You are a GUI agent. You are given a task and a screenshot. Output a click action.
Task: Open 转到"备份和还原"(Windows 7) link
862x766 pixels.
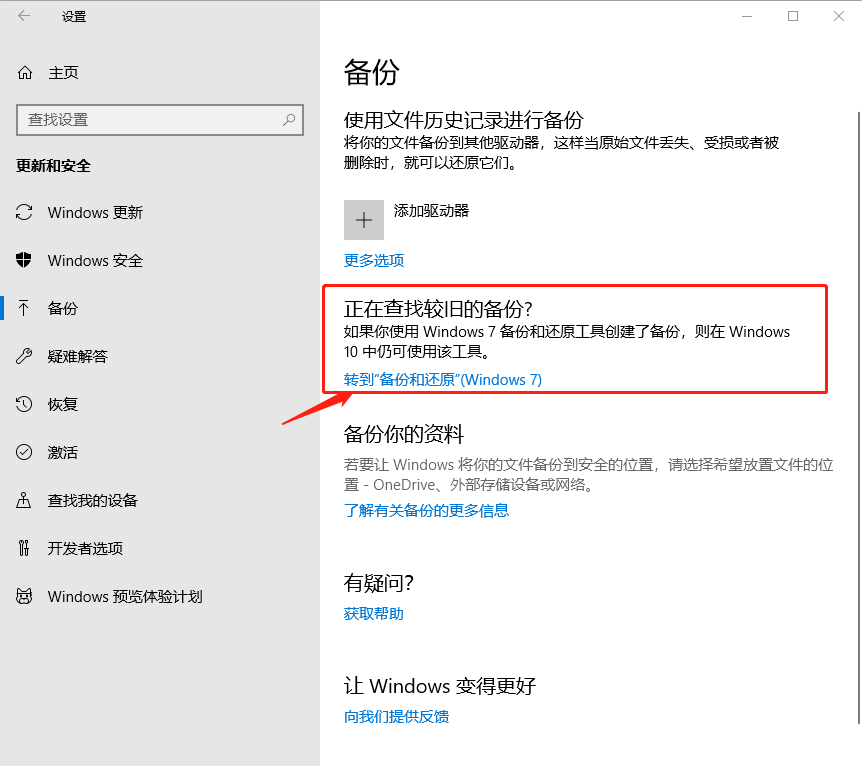click(x=443, y=379)
